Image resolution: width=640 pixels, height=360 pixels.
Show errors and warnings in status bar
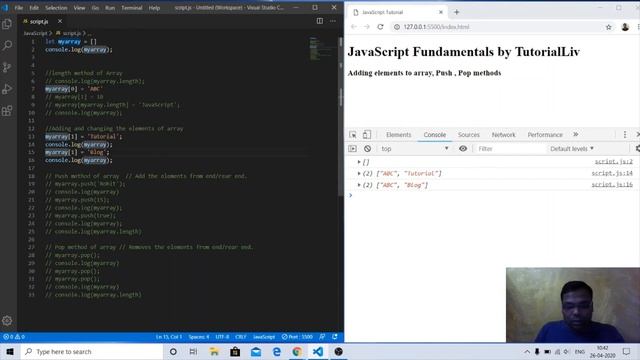(14, 337)
